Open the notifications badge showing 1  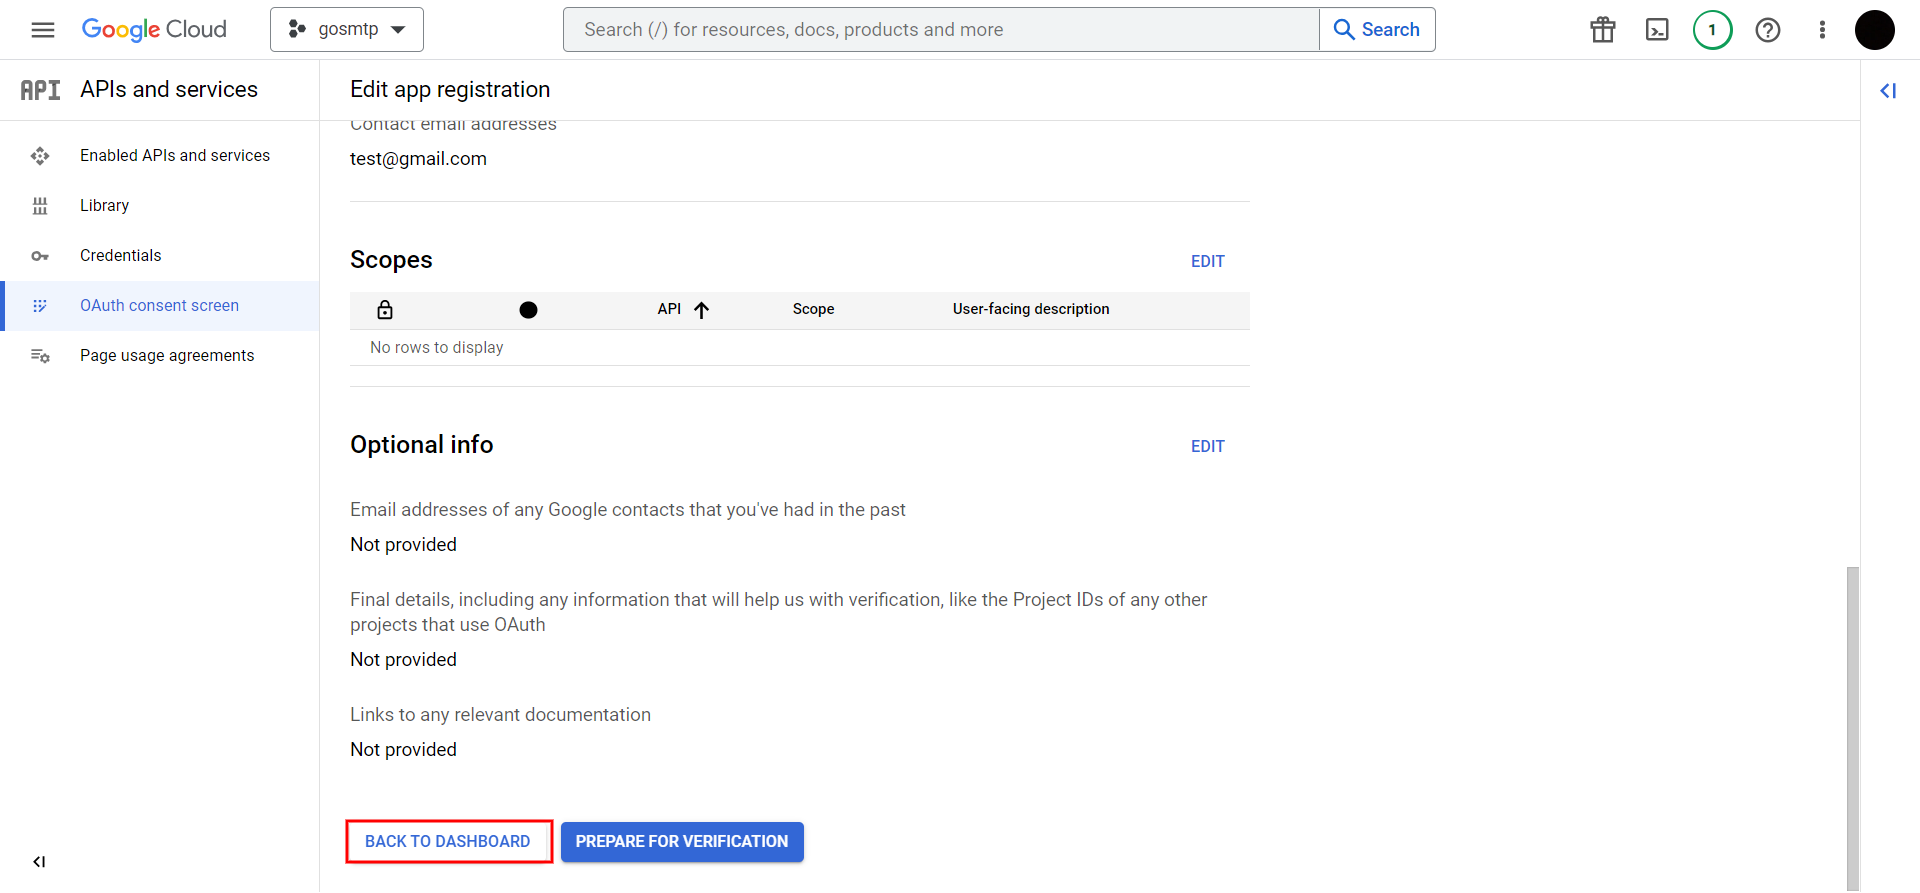(x=1712, y=30)
